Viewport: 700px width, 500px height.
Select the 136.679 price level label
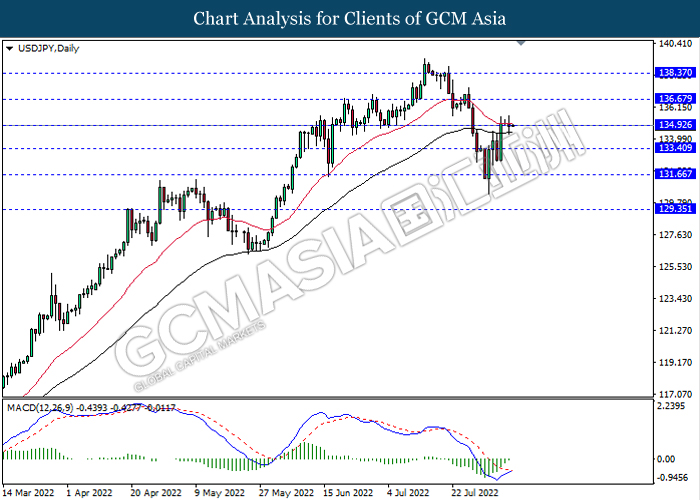coord(675,99)
